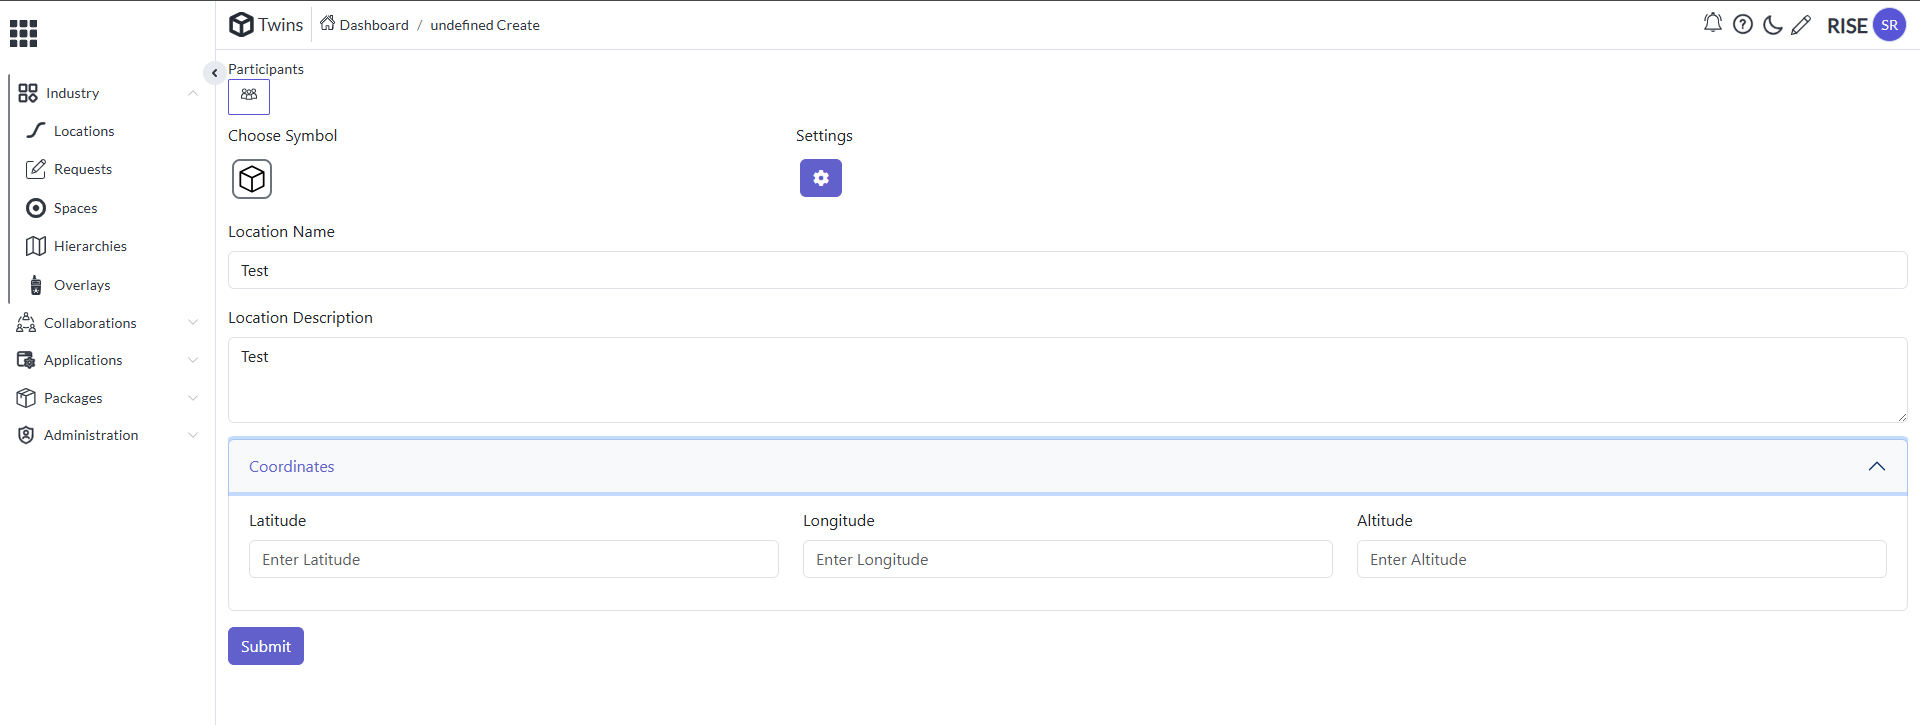The width and height of the screenshot is (1920, 725).
Task: Click the RISE header label
Action: [1847, 26]
